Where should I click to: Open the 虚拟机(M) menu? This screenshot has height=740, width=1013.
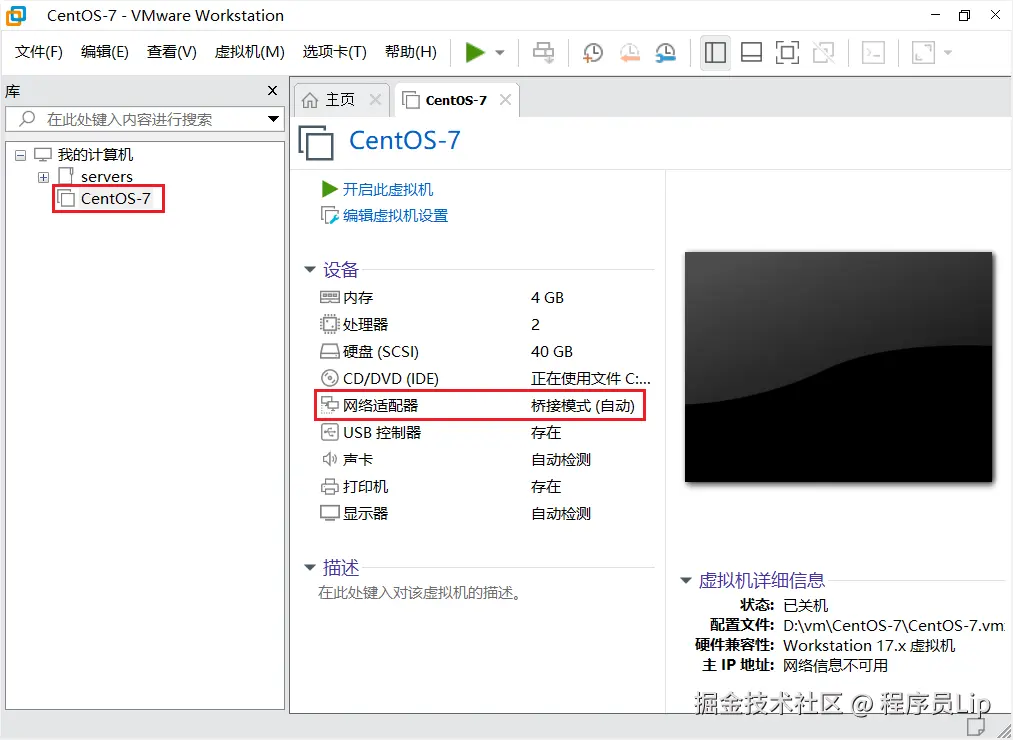248,52
